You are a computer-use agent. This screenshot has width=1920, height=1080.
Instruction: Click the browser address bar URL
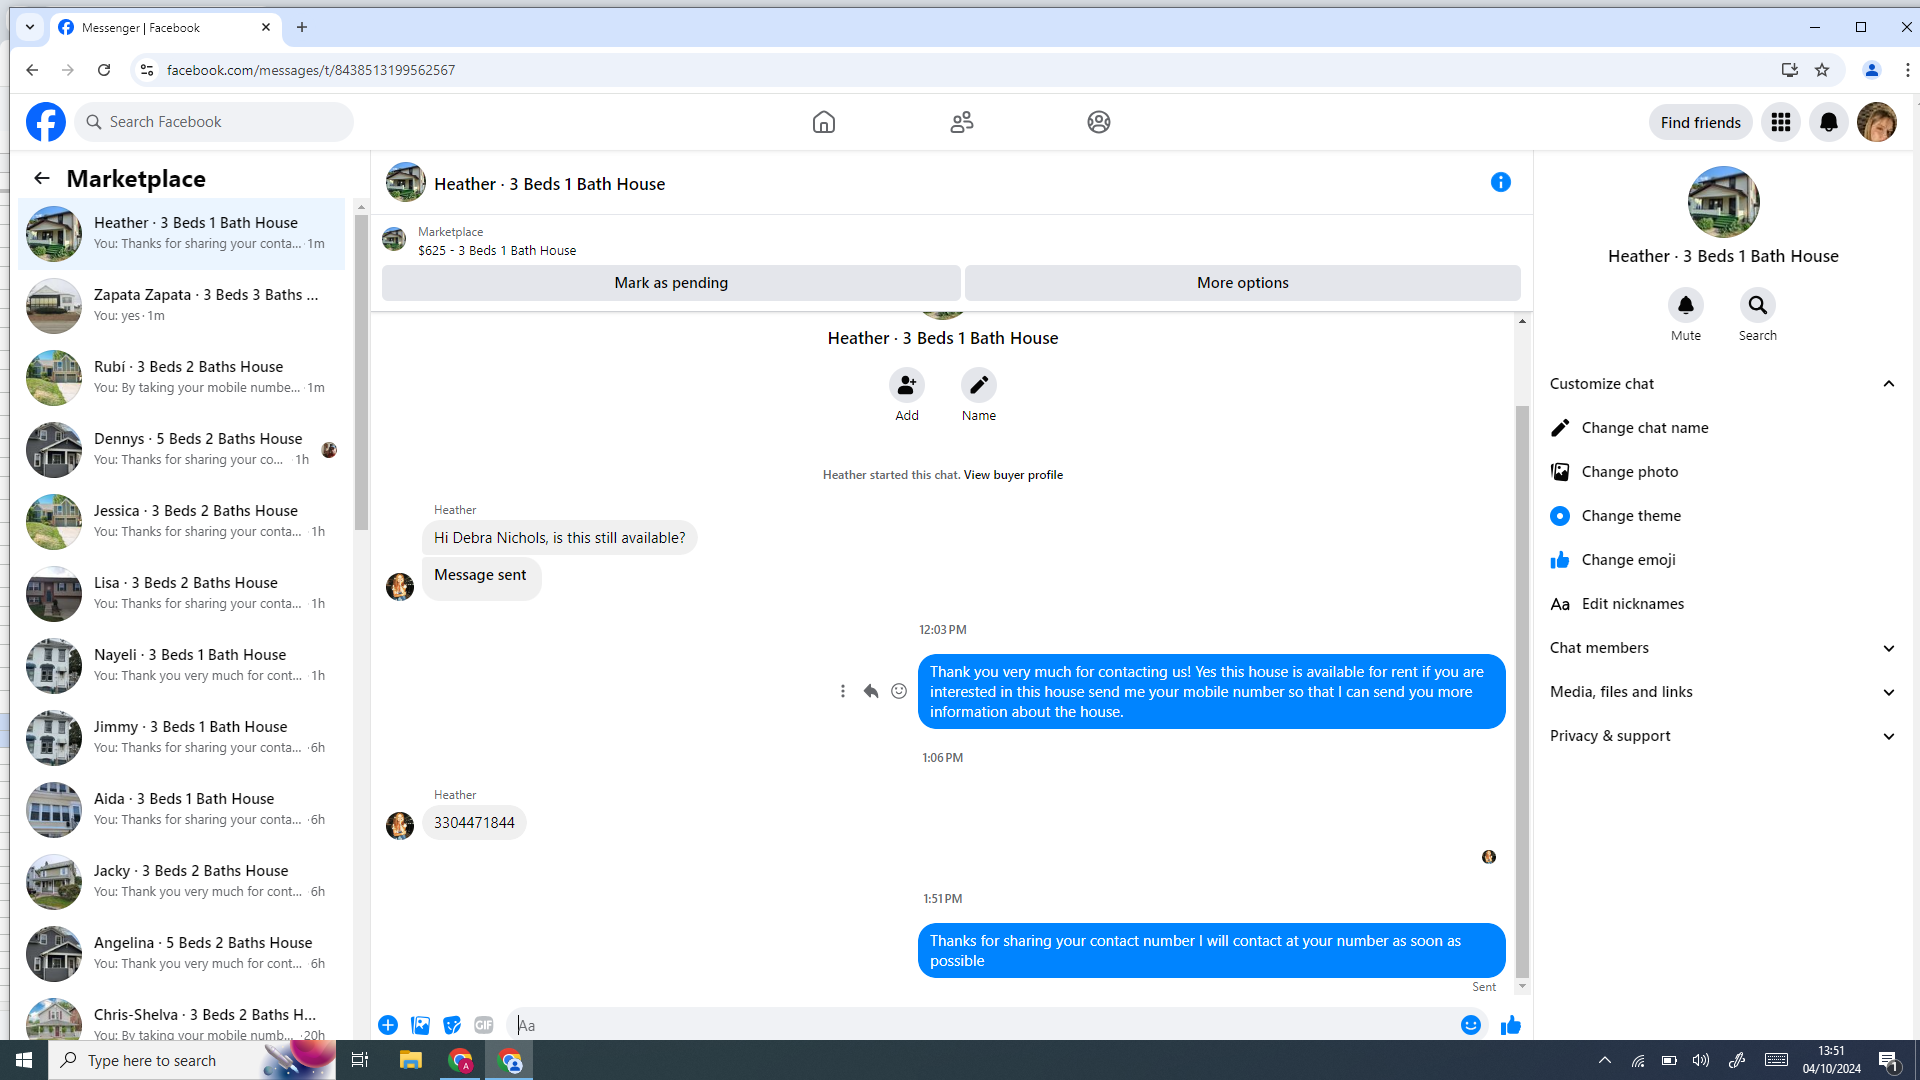311,70
